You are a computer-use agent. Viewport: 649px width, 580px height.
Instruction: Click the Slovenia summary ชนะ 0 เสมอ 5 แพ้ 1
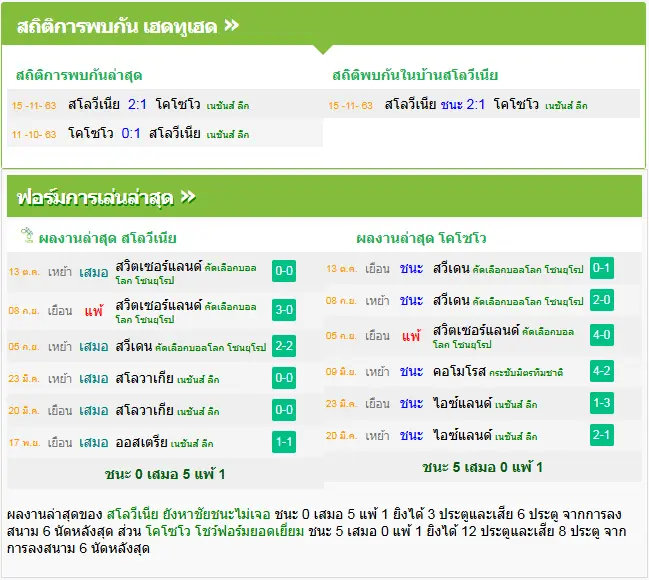pos(165,474)
